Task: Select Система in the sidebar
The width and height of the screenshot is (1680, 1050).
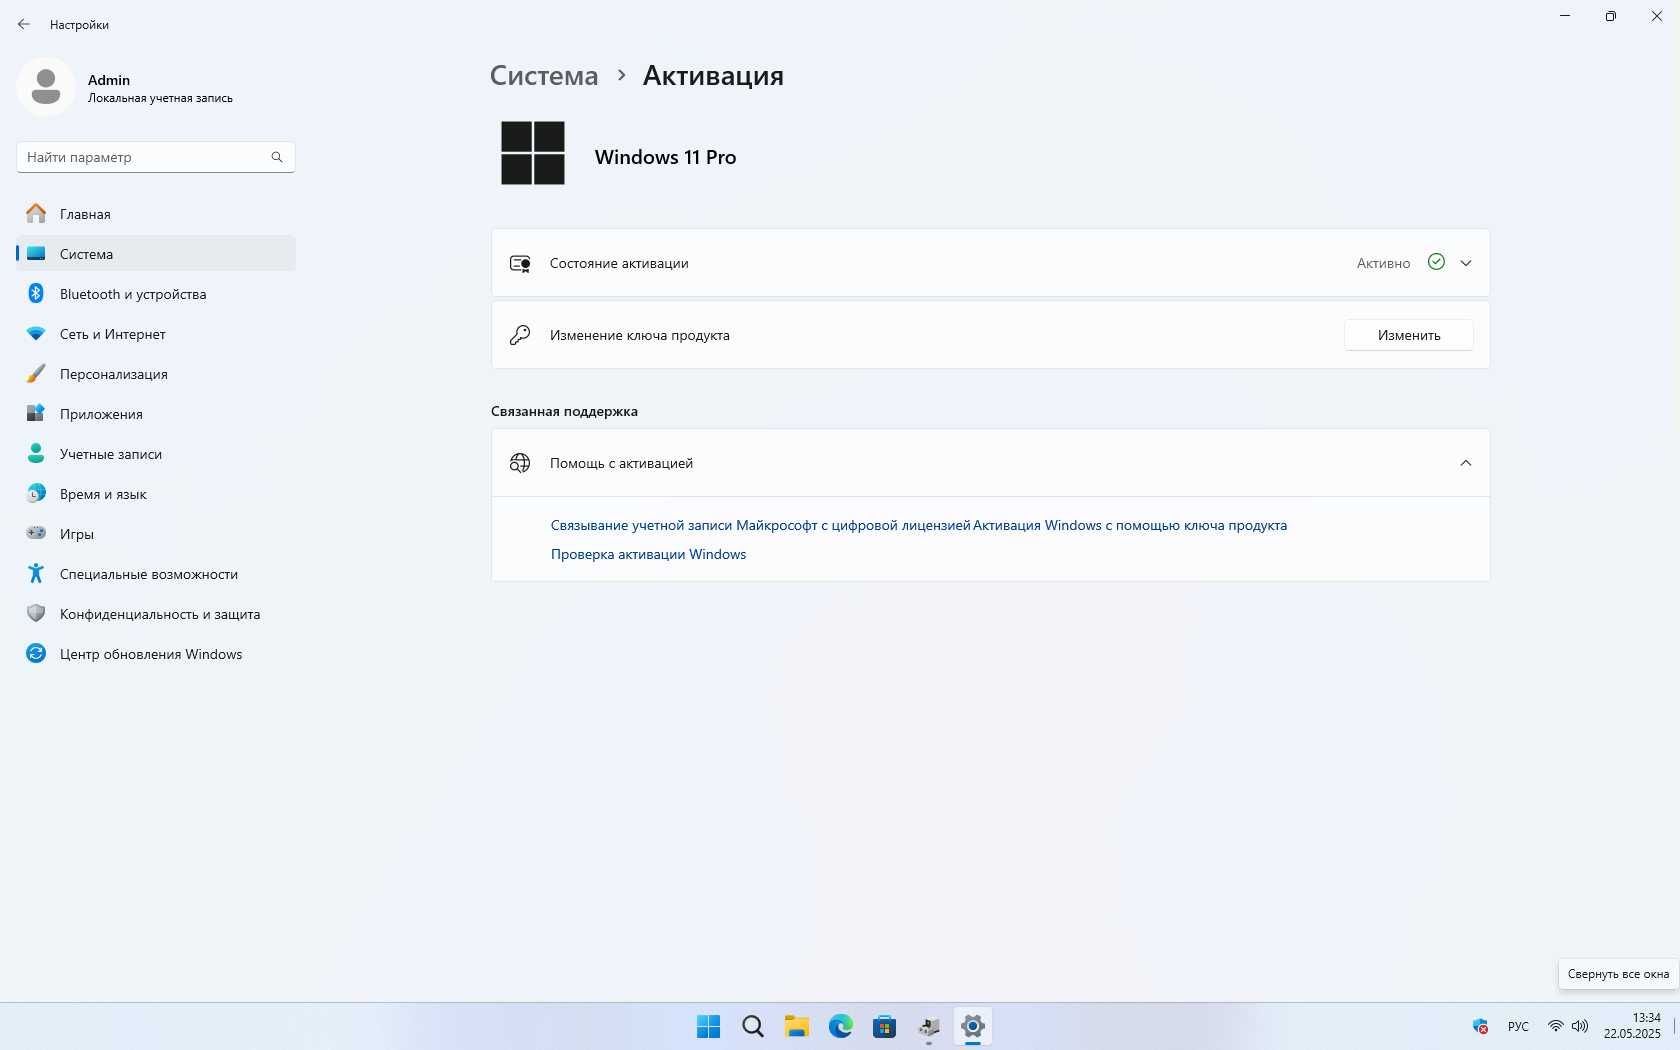Action: [156, 254]
